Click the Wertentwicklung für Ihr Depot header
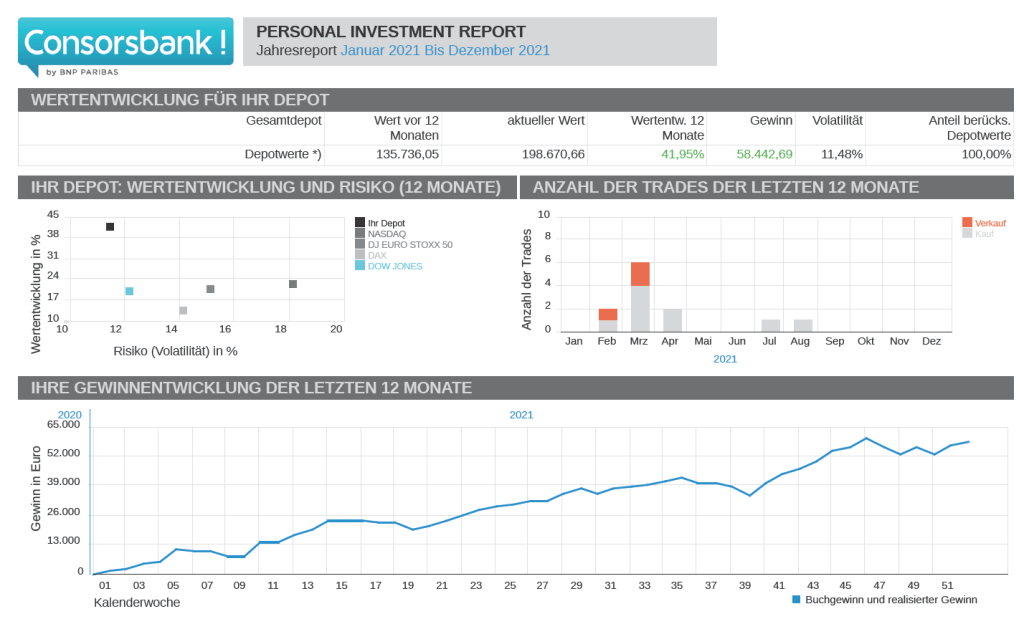Image resolution: width=1024 pixels, height=619 pixels. coord(180,100)
